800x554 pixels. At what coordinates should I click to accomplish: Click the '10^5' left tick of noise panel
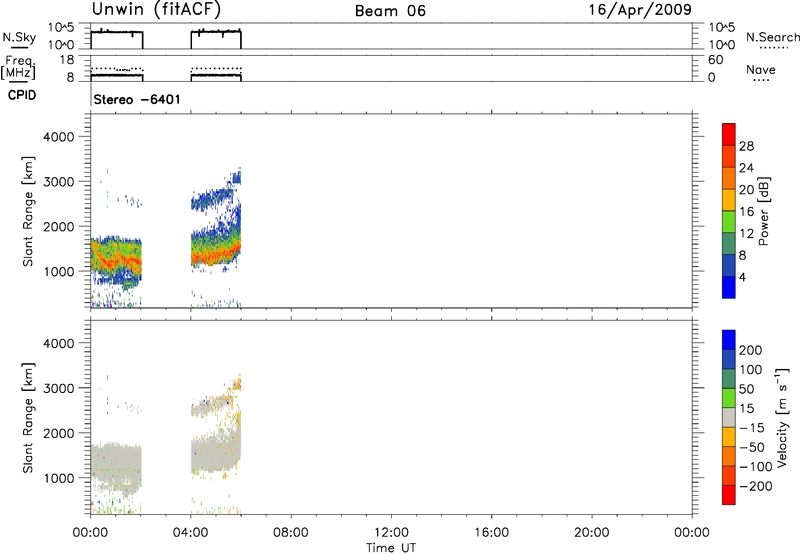tap(61, 28)
